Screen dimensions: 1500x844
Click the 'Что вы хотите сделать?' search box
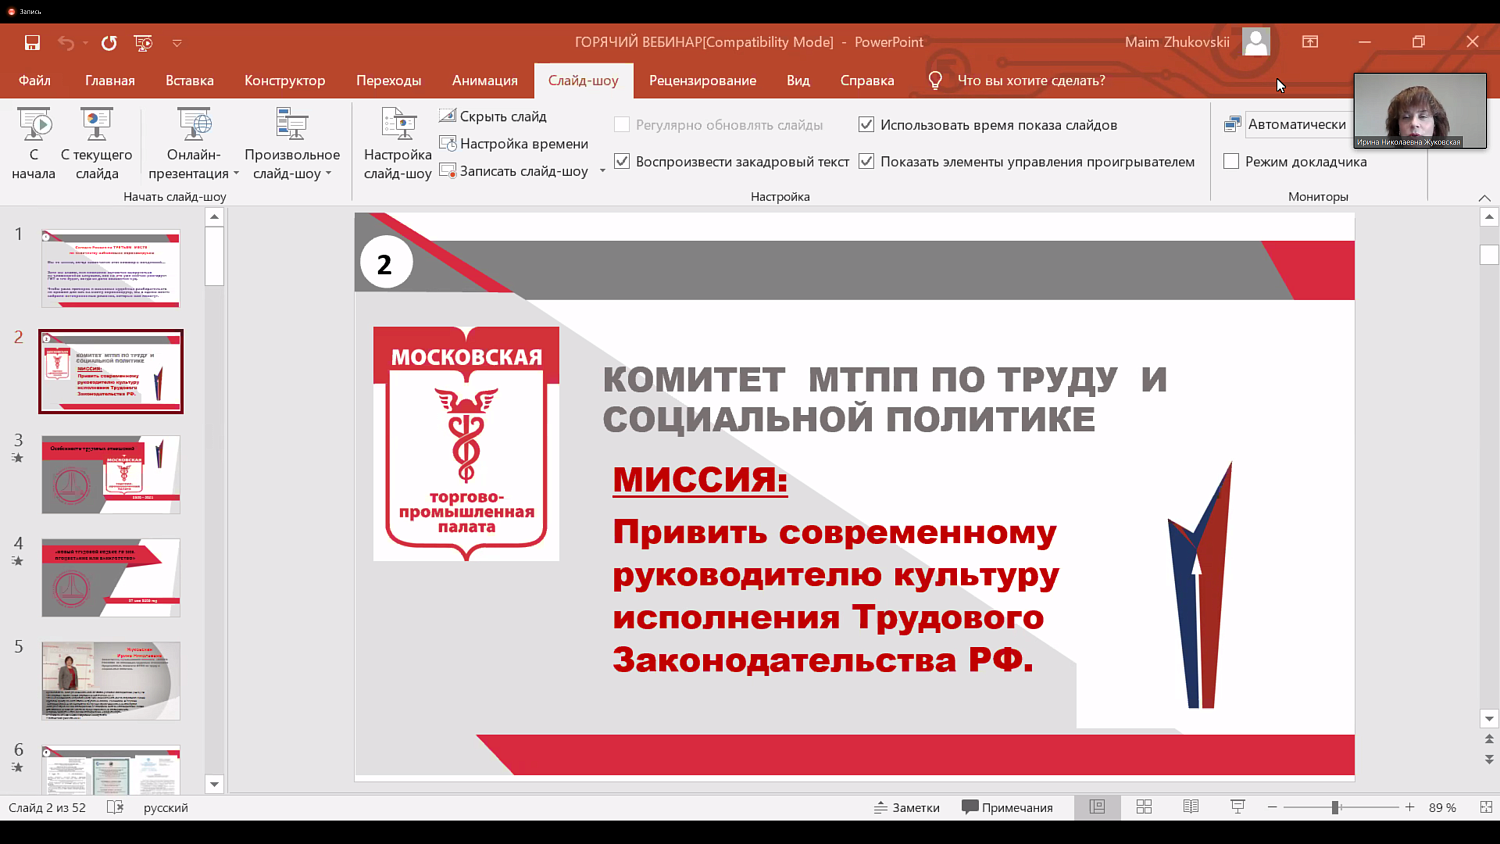1031,80
